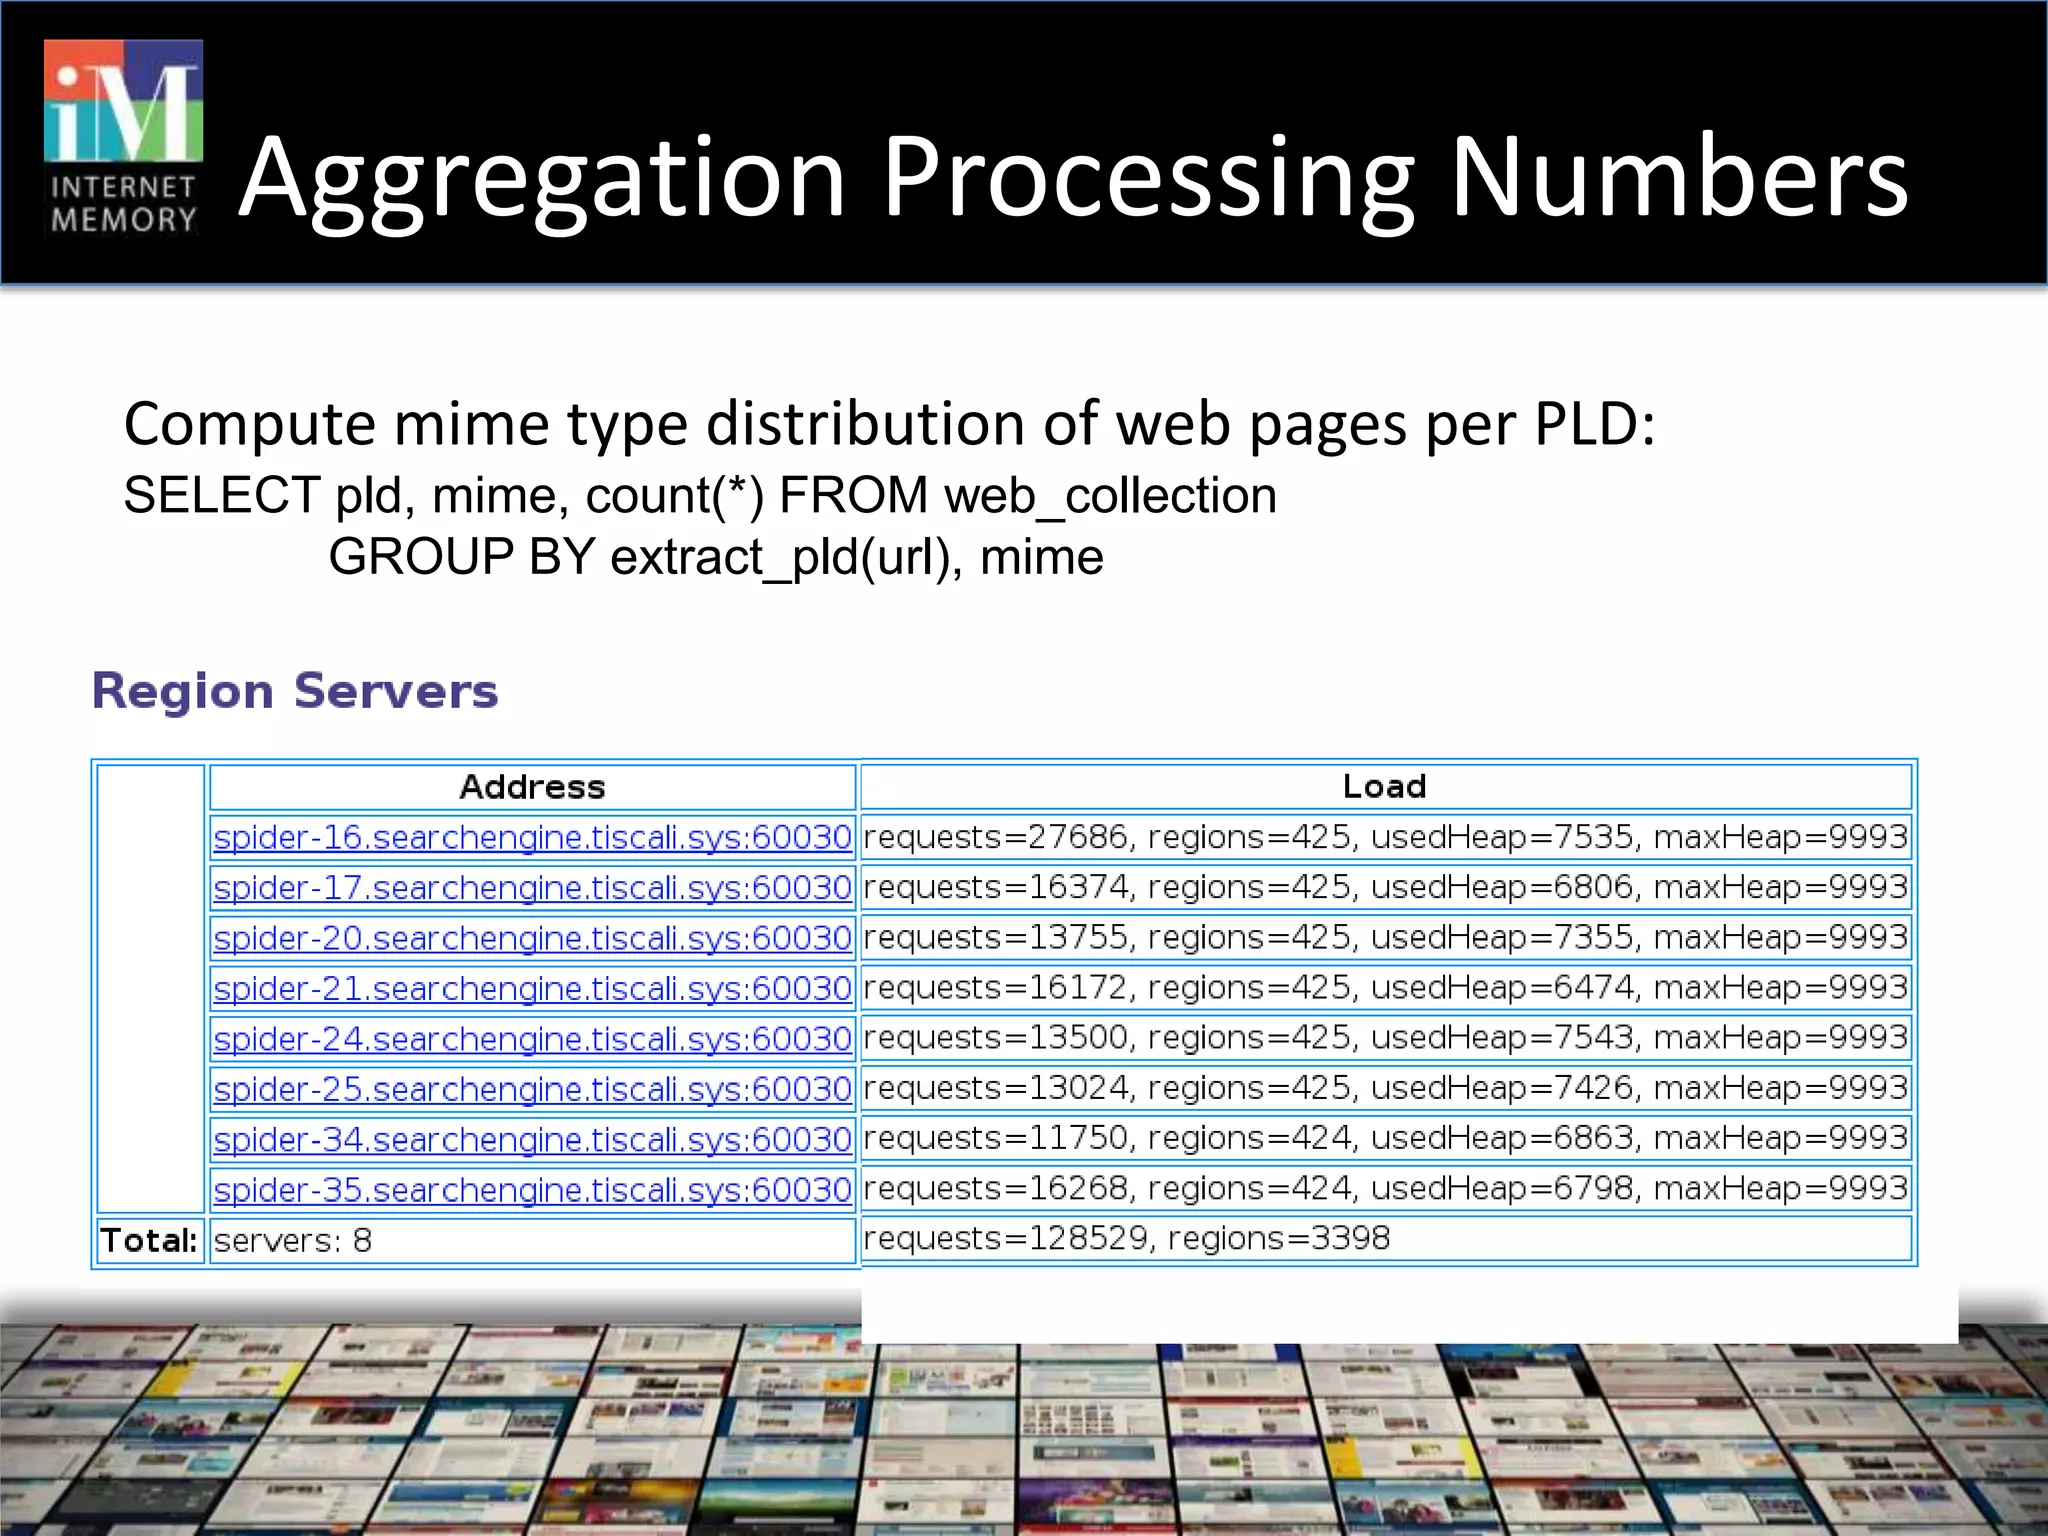Click the Address column header
The image size is (2048, 1536).
[533, 787]
